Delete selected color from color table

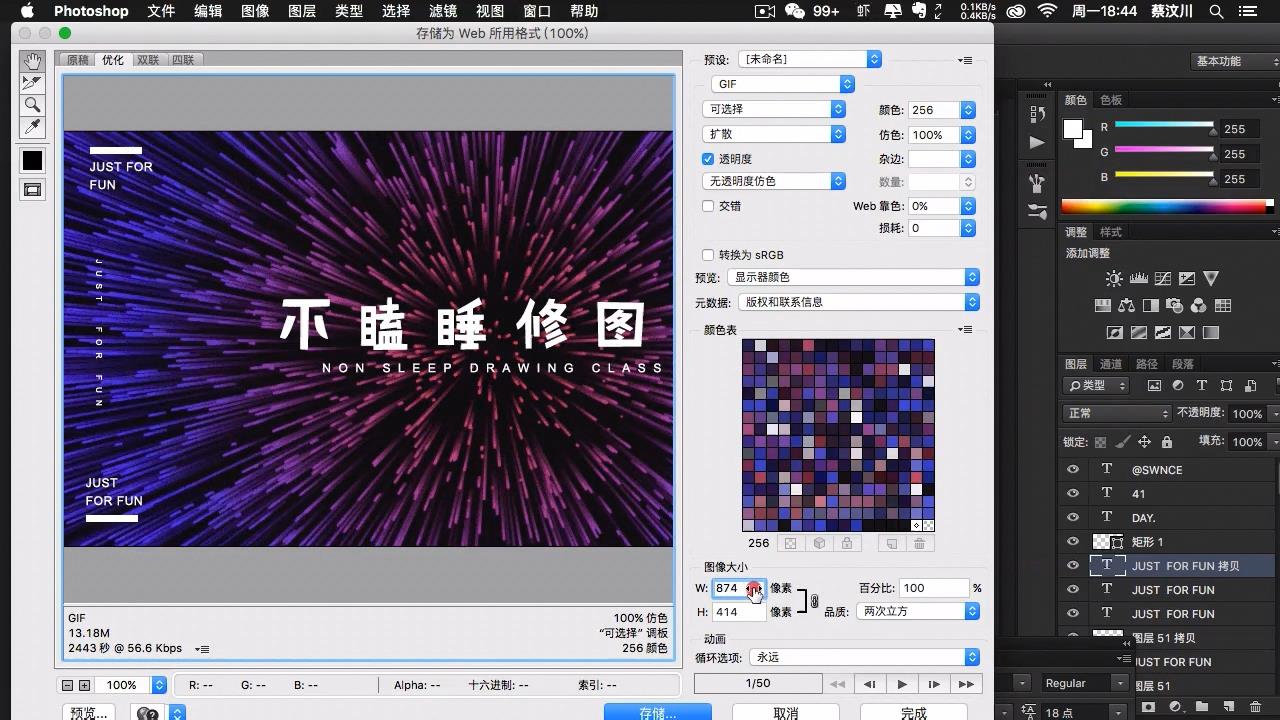919,543
